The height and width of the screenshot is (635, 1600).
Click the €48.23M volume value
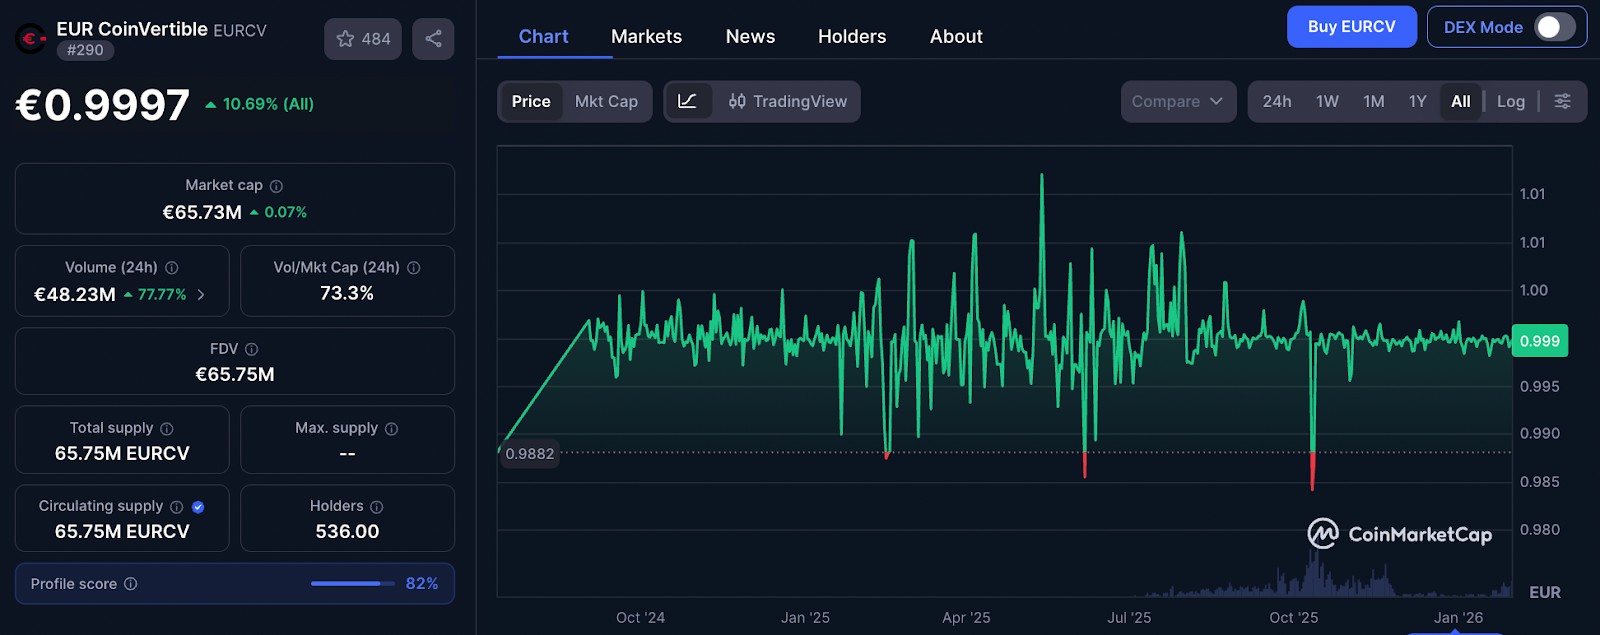75,294
